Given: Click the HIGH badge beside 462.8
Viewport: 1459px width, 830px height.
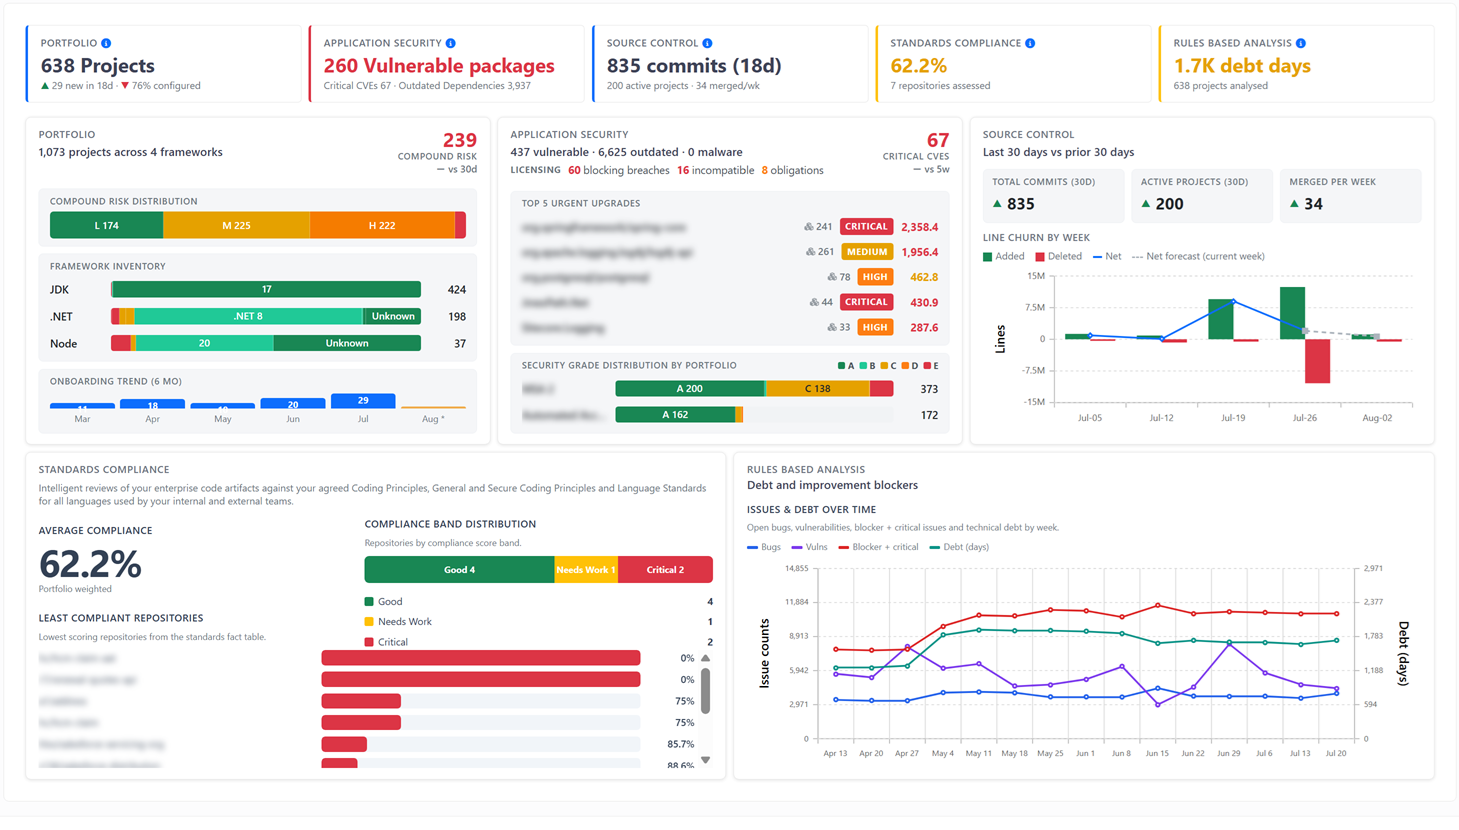Looking at the screenshot, I should click(x=875, y=277).
